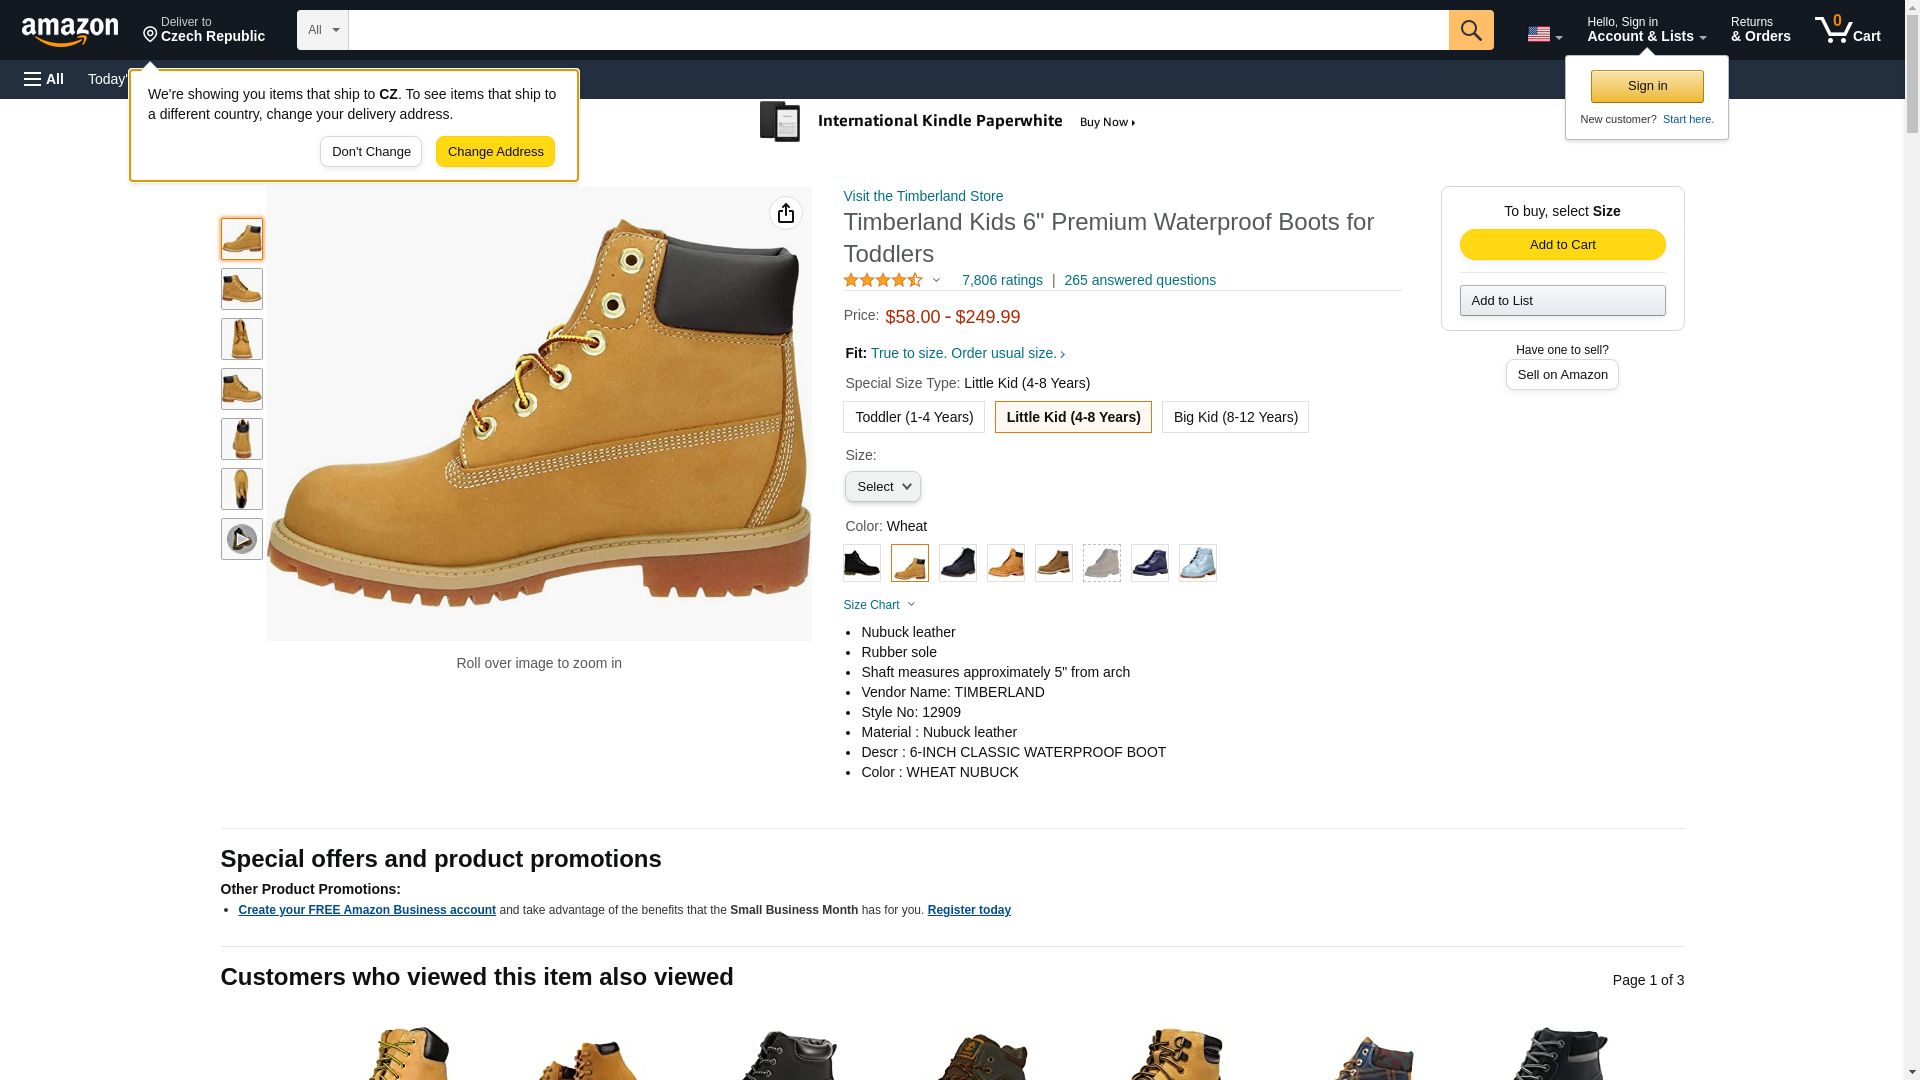Open the Size Select dropdown
Screen dimensions: 1920x1080
click(x=883, y=487)
